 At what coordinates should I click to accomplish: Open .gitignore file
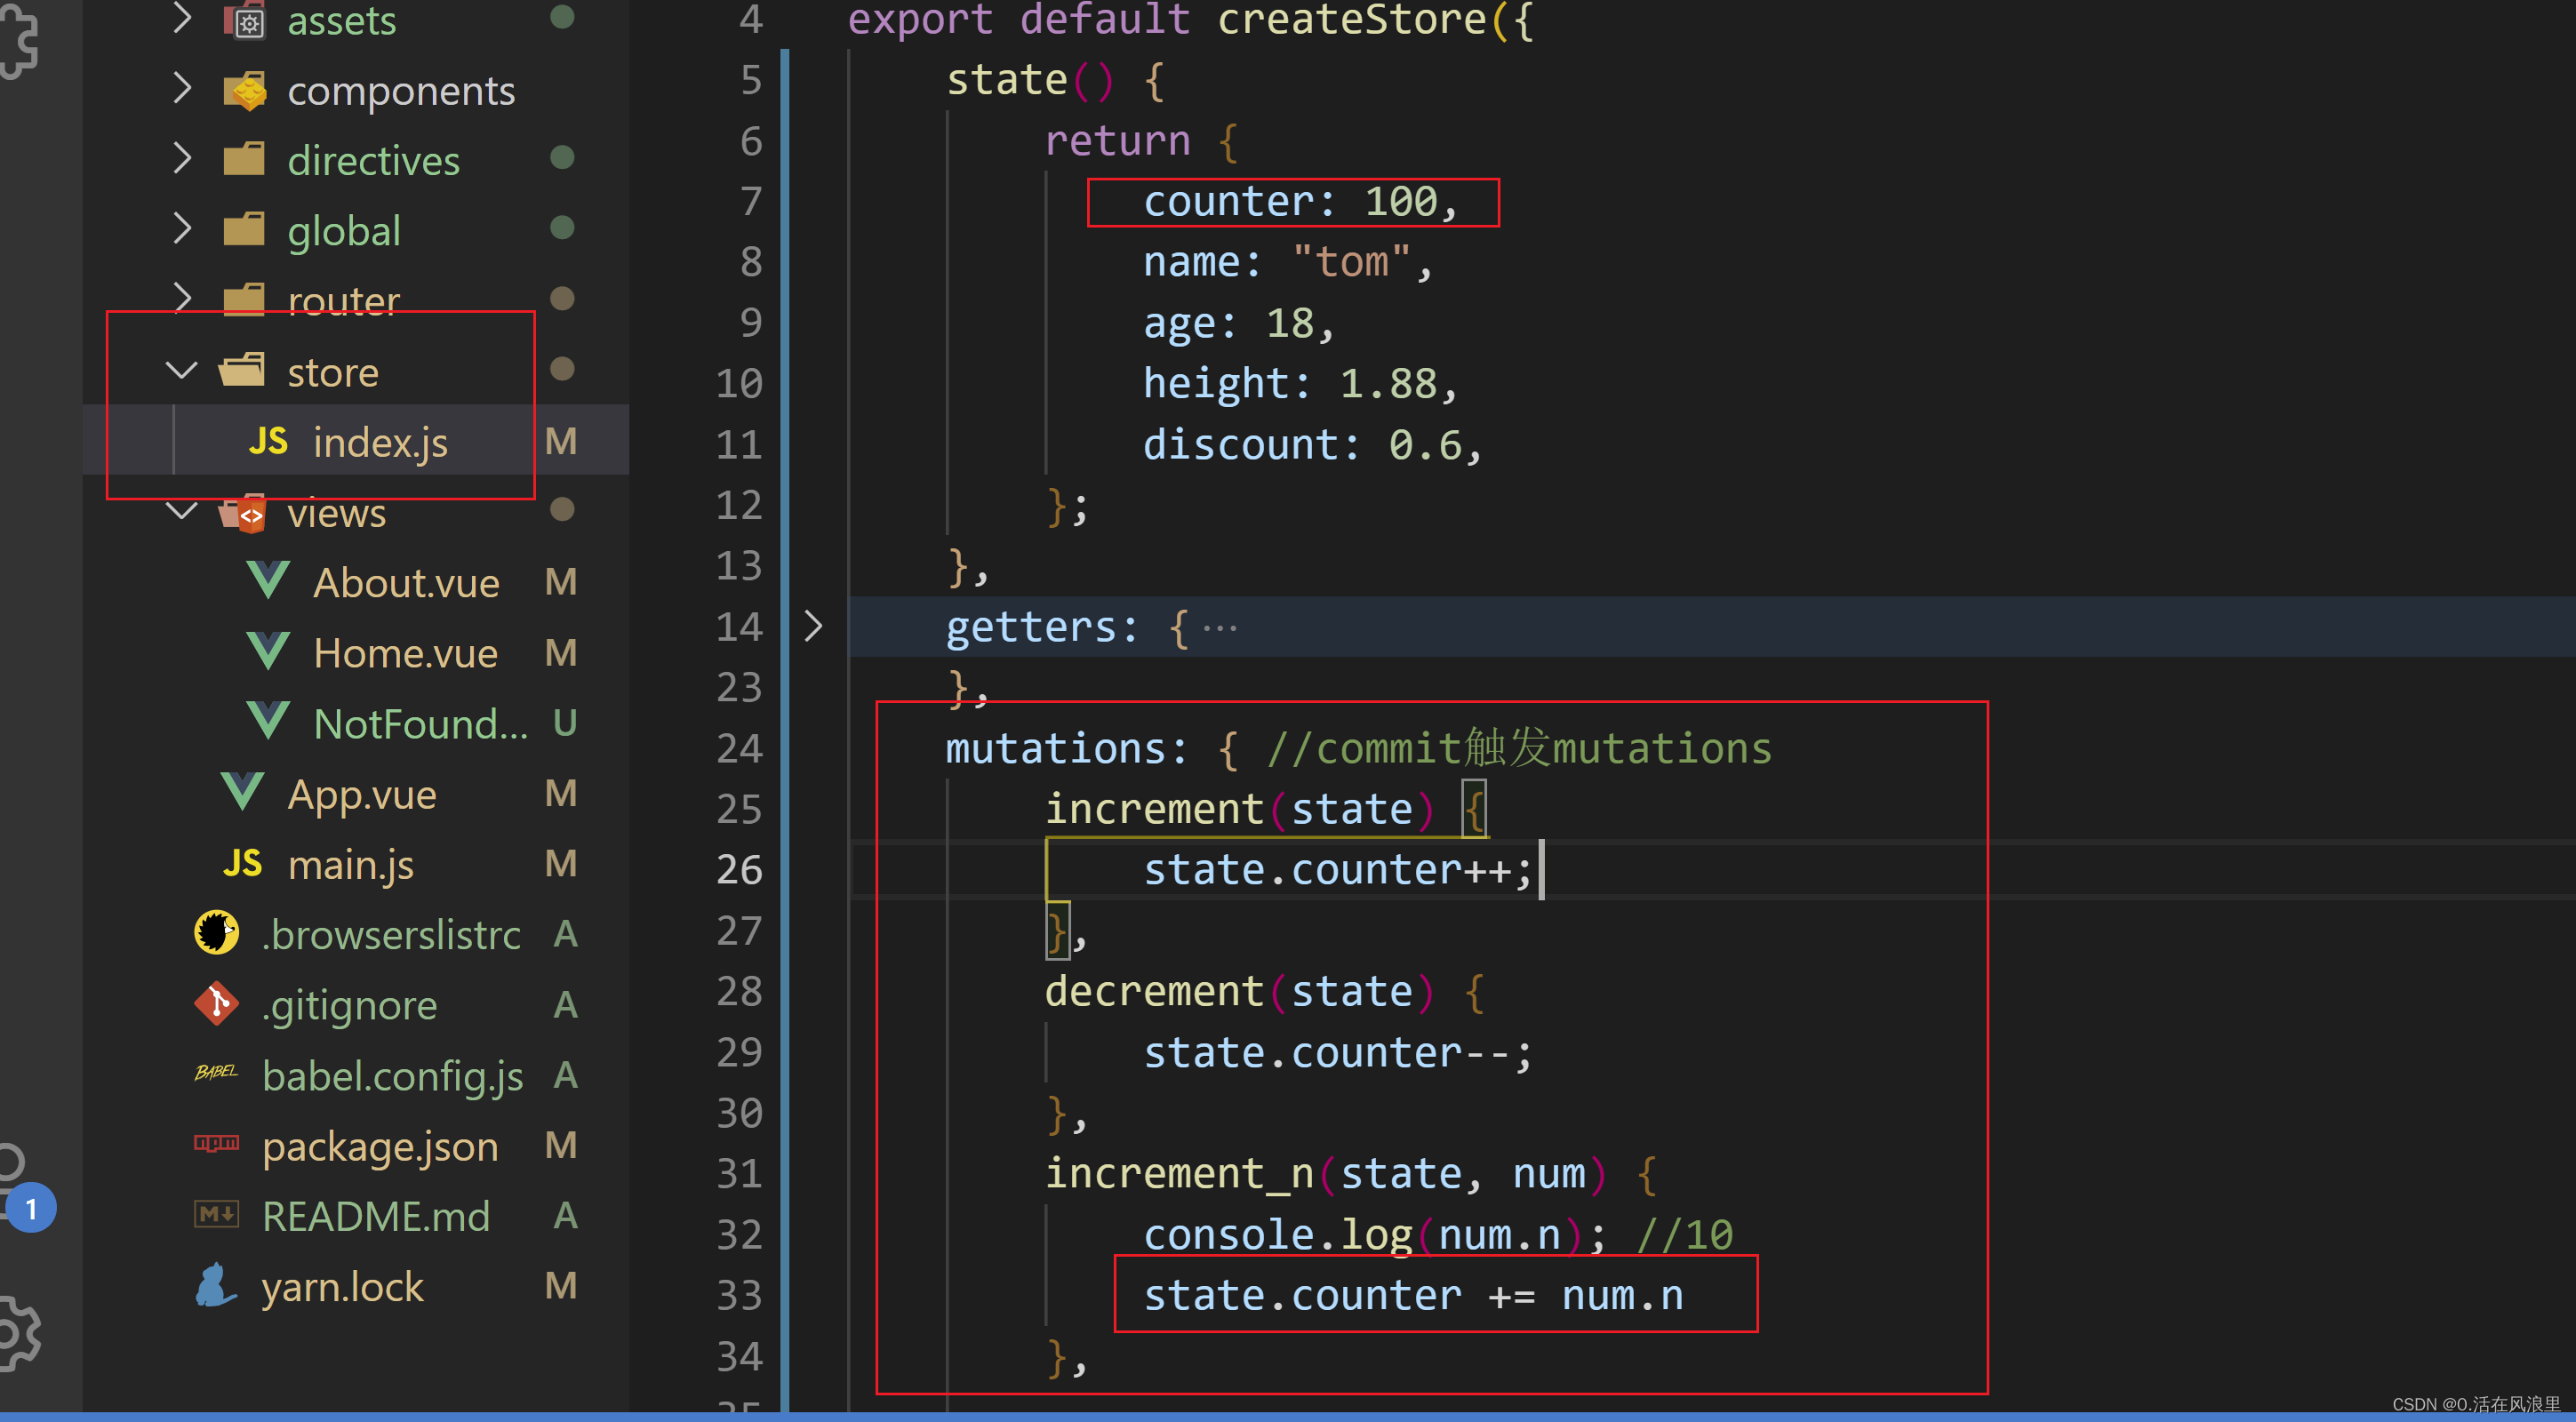pos(349,1006)
